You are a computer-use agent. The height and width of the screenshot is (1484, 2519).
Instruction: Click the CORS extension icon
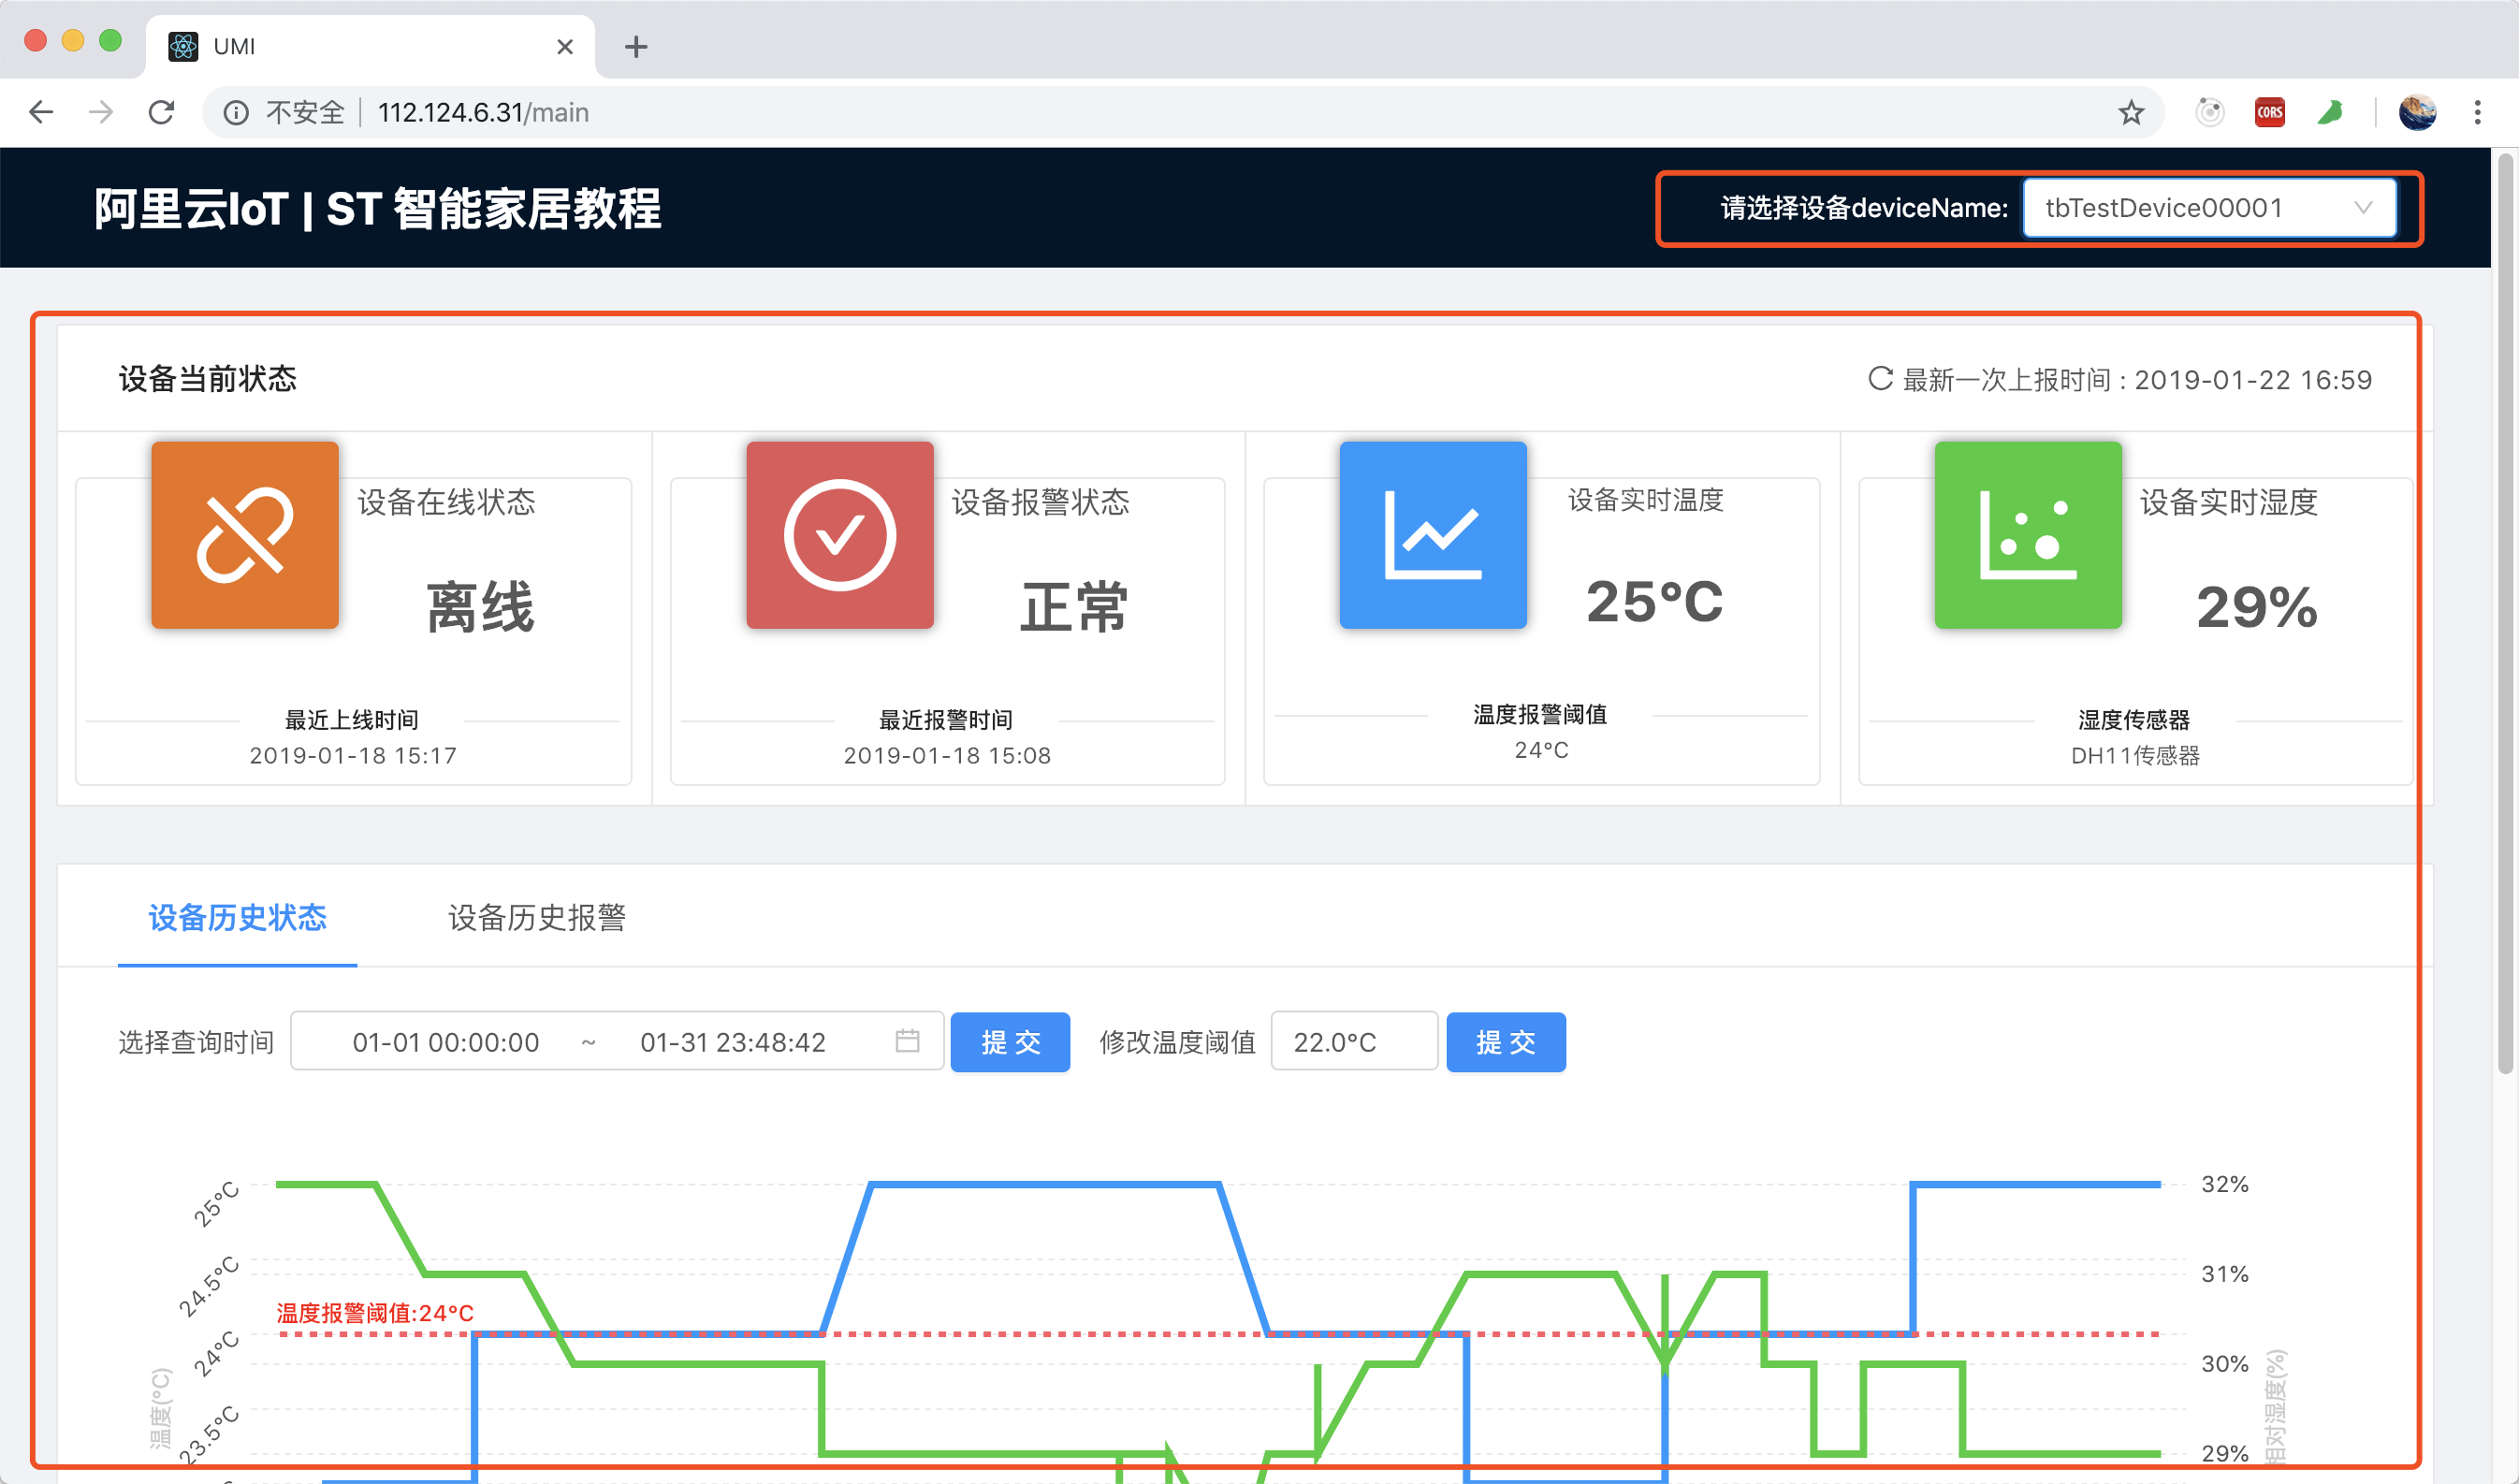[2269, 112]
